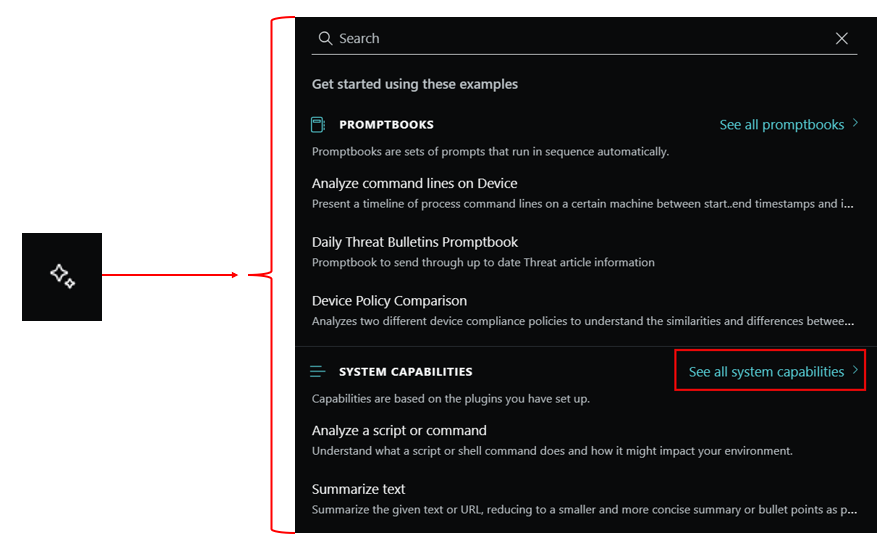The image size is (890, 548).
Task: Type in the Search field
Action: tap(580, 38)
